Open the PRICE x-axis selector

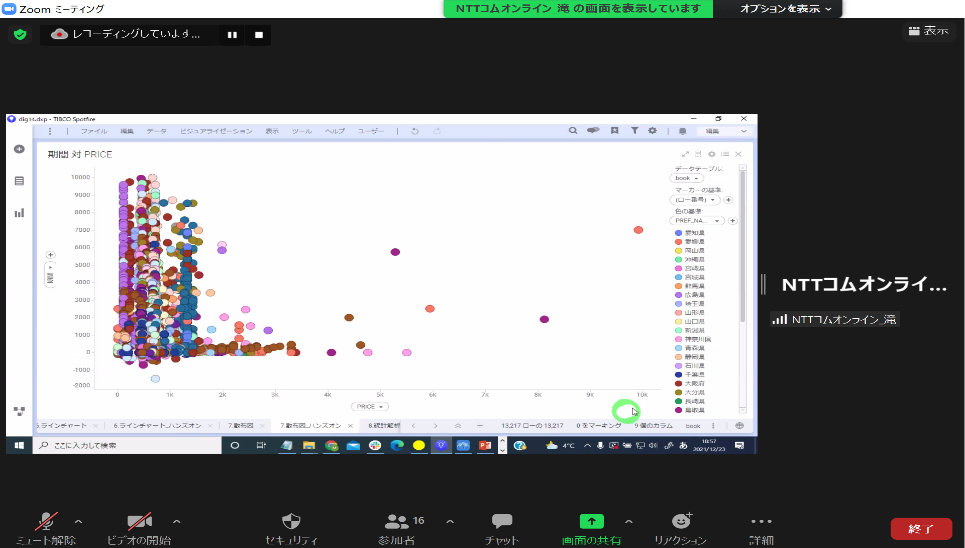(370, 406)
